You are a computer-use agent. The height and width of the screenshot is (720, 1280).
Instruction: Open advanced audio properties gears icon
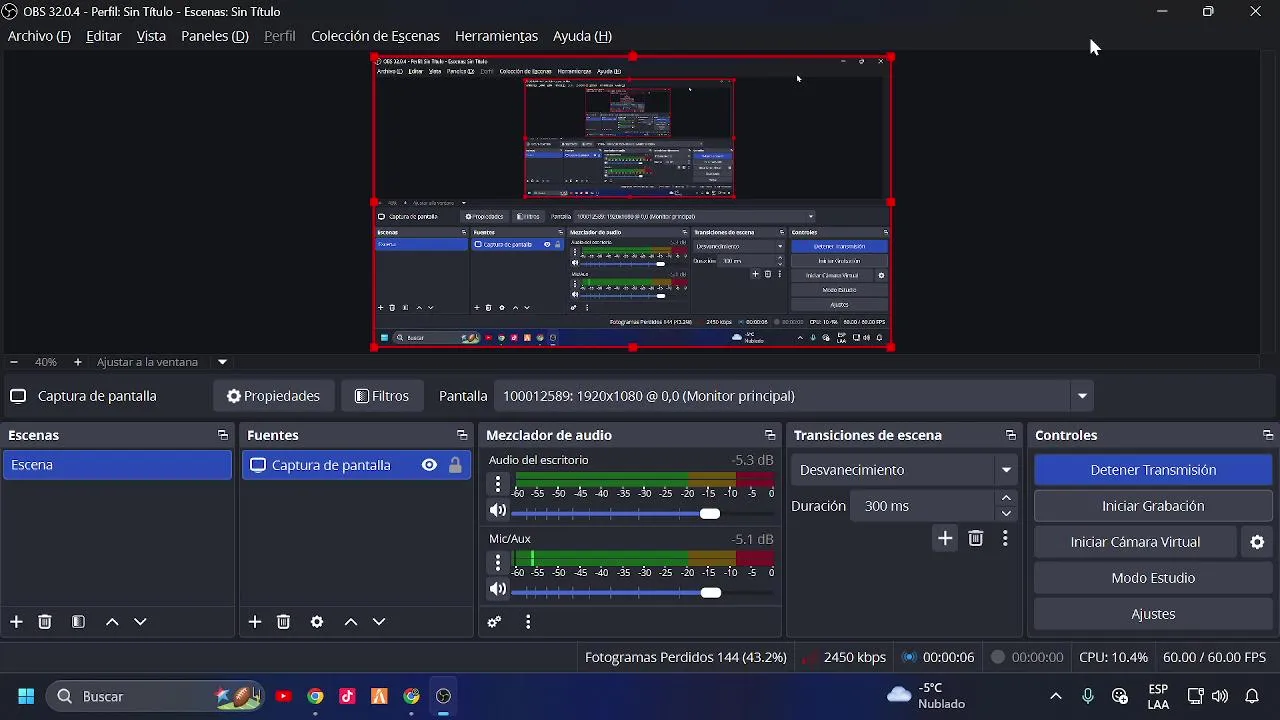tap(494, 622)
